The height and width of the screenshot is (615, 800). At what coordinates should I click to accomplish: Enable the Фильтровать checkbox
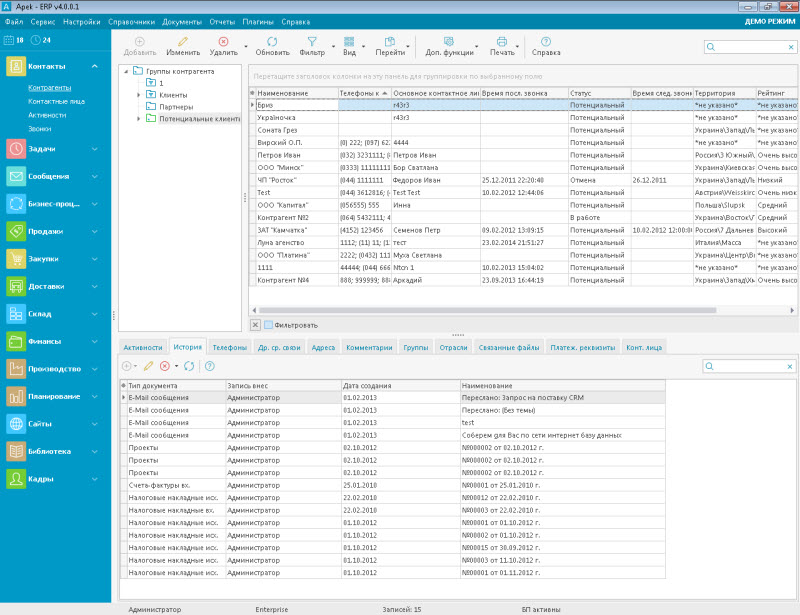pos(269,325)
